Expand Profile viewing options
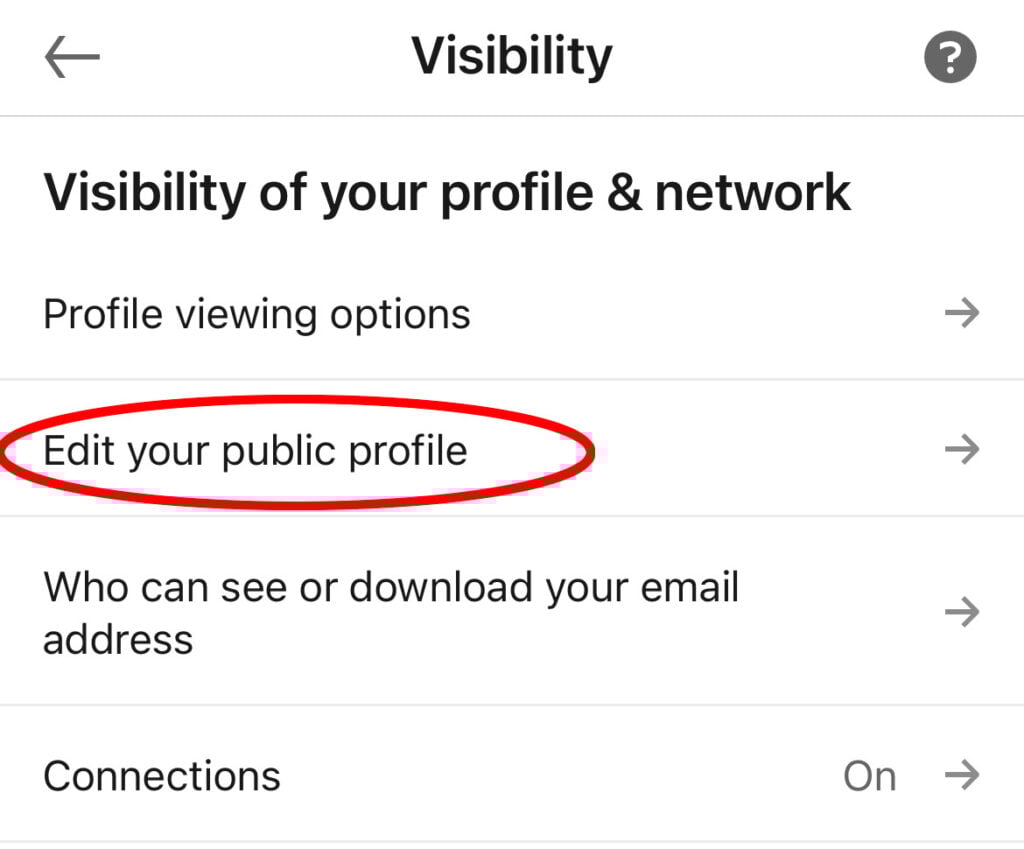 click(257, 312)
